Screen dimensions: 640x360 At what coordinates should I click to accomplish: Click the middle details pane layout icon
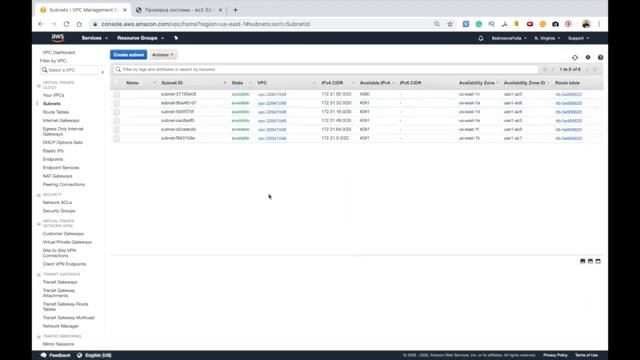coord(590,261)
